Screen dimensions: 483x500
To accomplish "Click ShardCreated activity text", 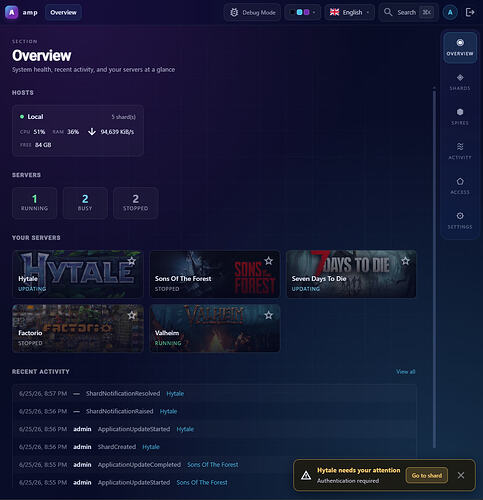I will pyautogui.click(x=117, y=447).
